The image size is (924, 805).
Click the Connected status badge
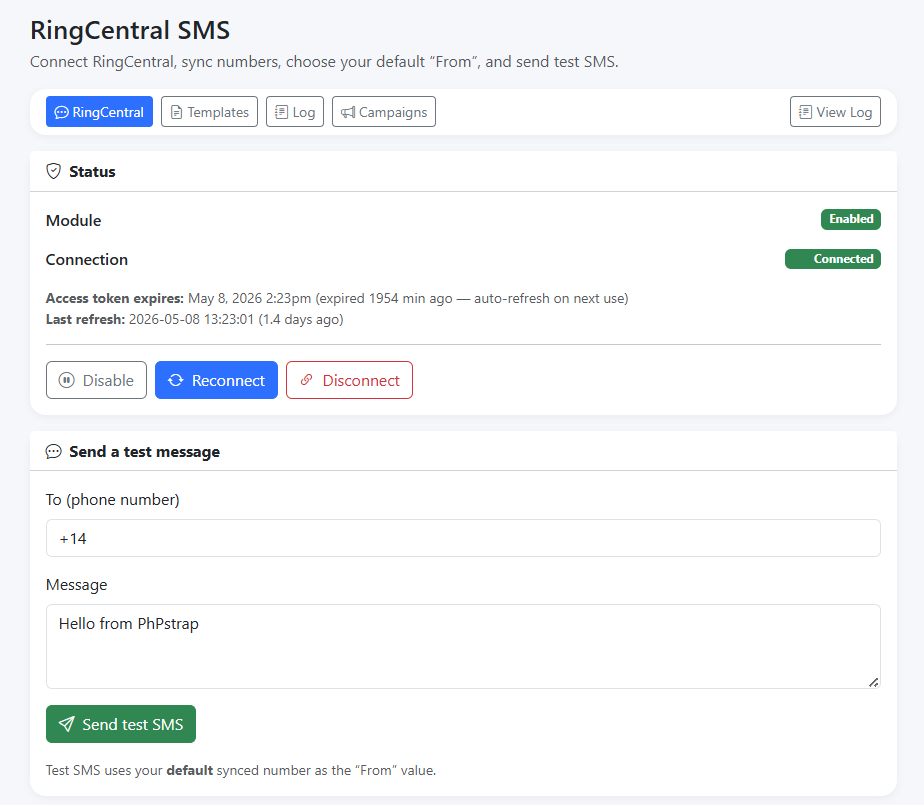[833, 259]
